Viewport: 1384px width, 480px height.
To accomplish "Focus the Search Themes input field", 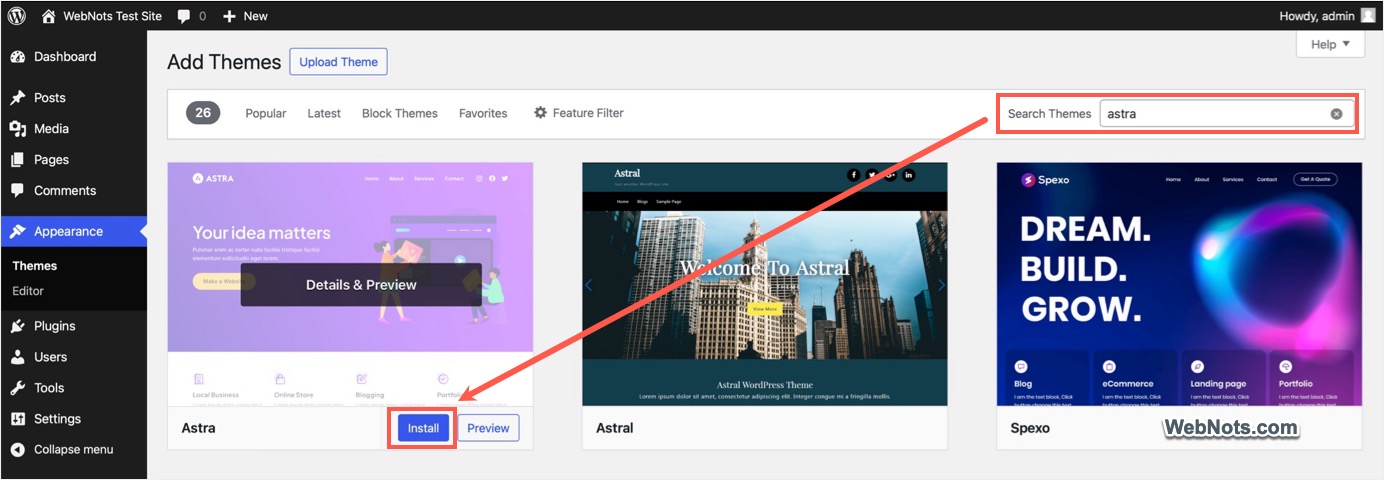I will (1227, 114).
